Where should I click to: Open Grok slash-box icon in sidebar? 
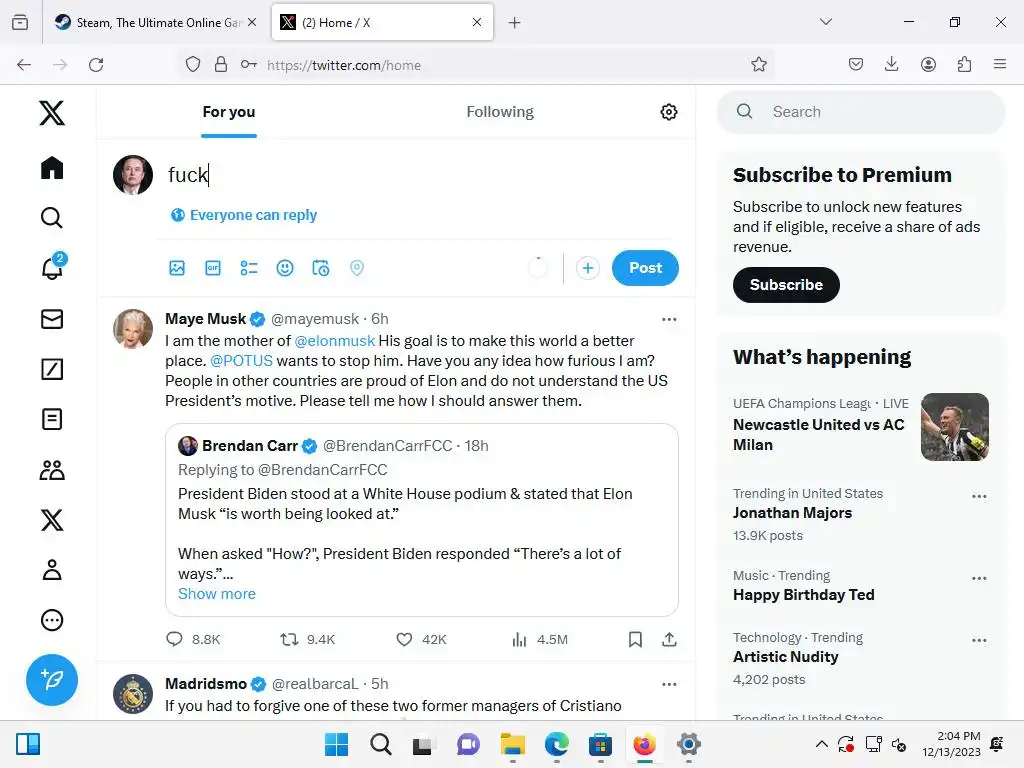pos(52,369)
